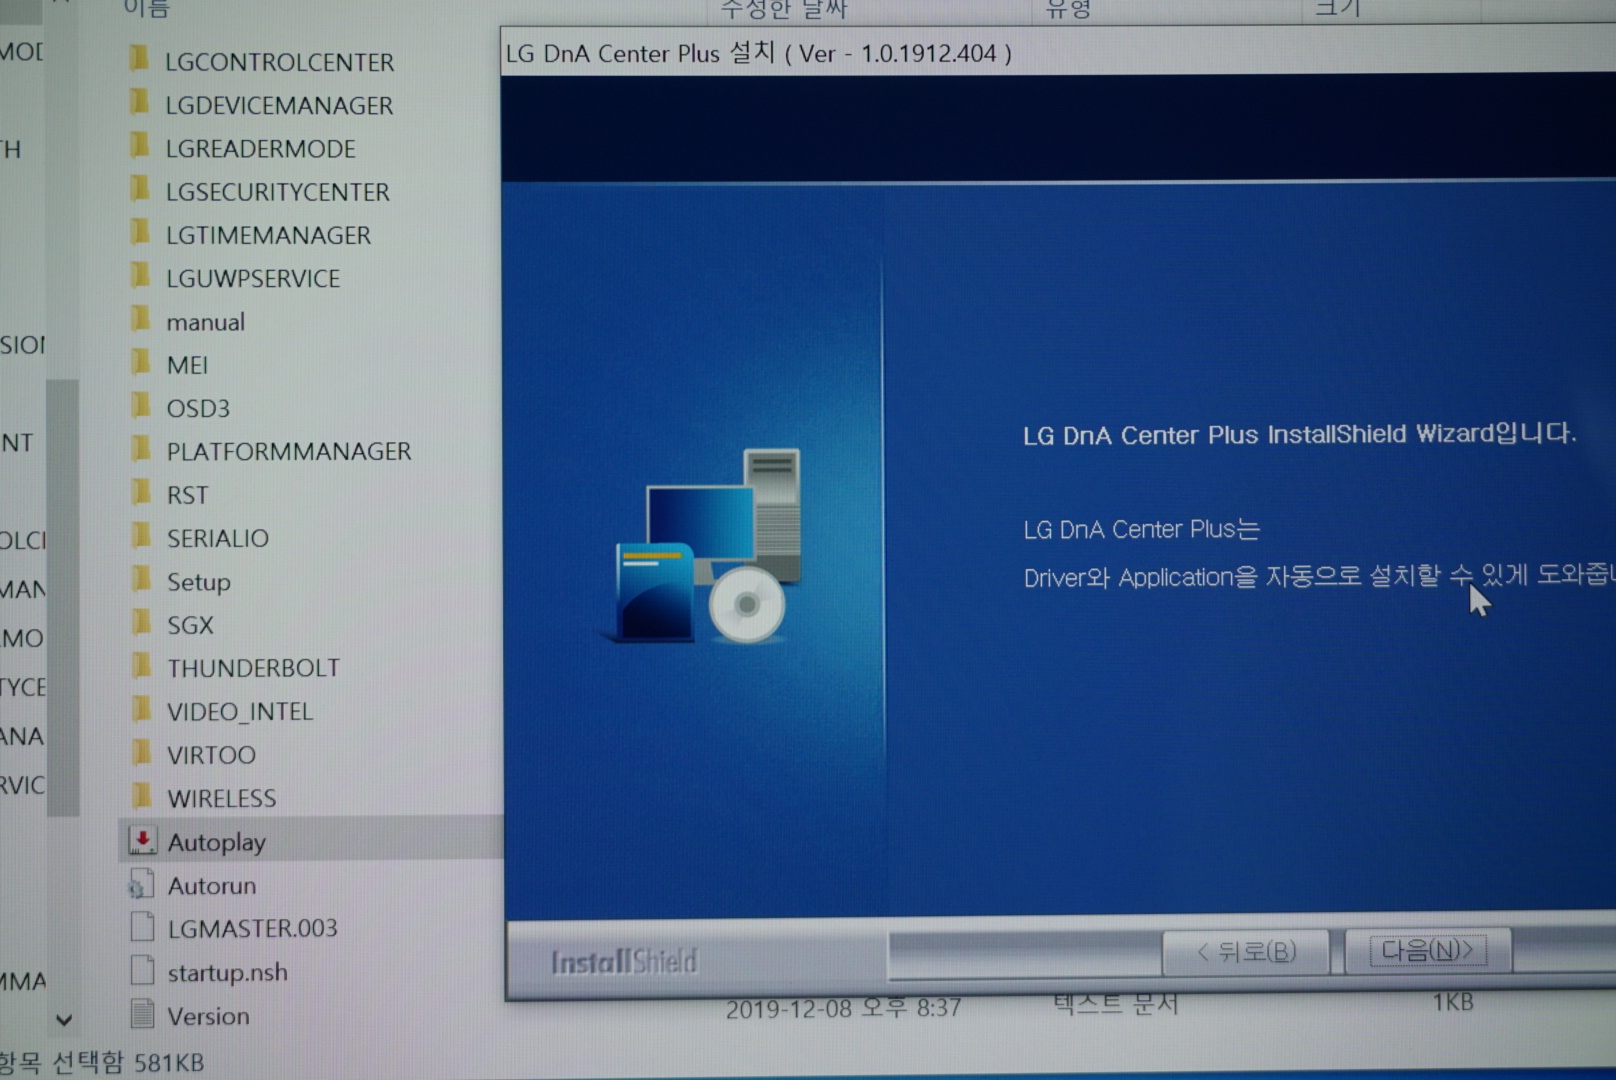This screenshot has height=1080, width=1616.
Task: Click the Autoplay application icon
Action: click(142, 841)
